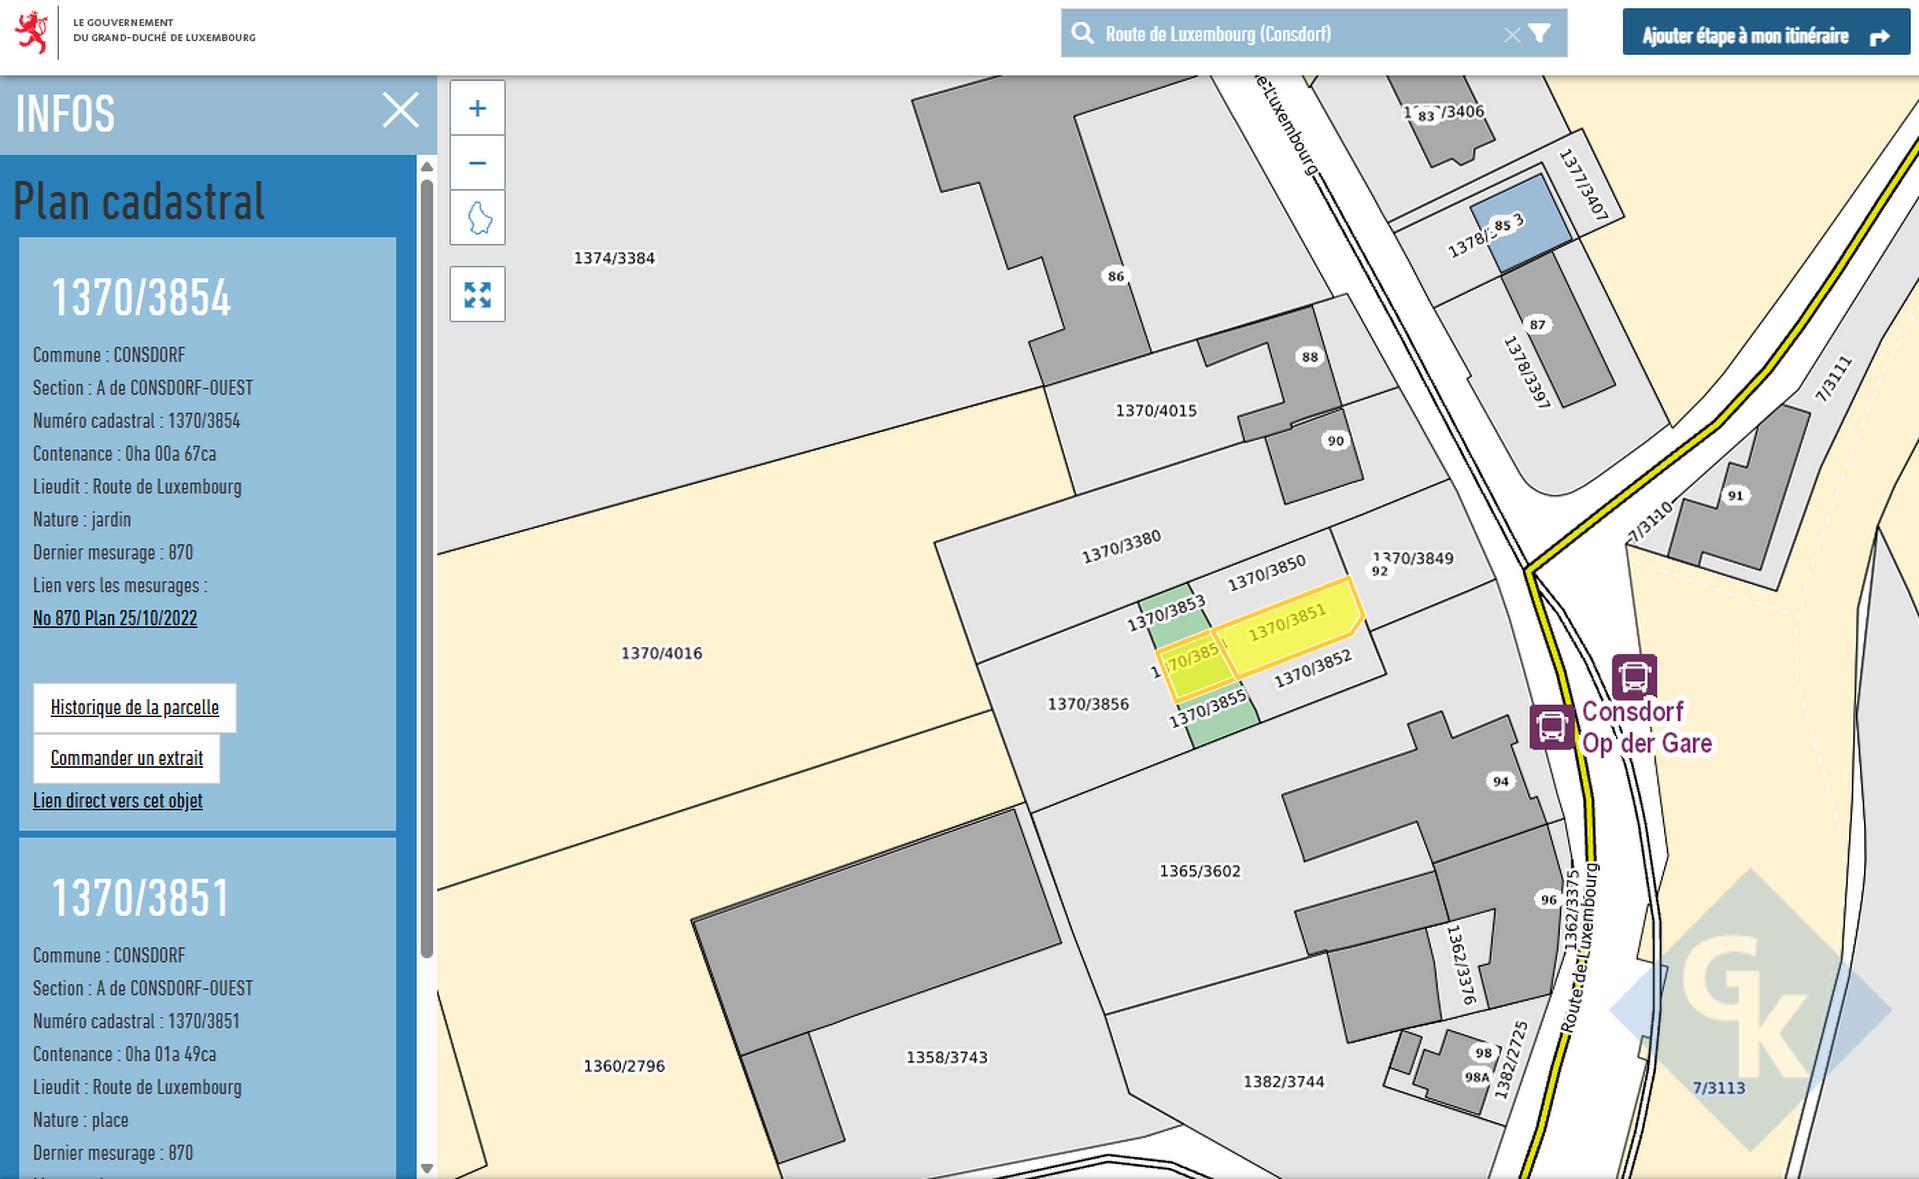Click Commander un extrait button

tap(127, 759)
